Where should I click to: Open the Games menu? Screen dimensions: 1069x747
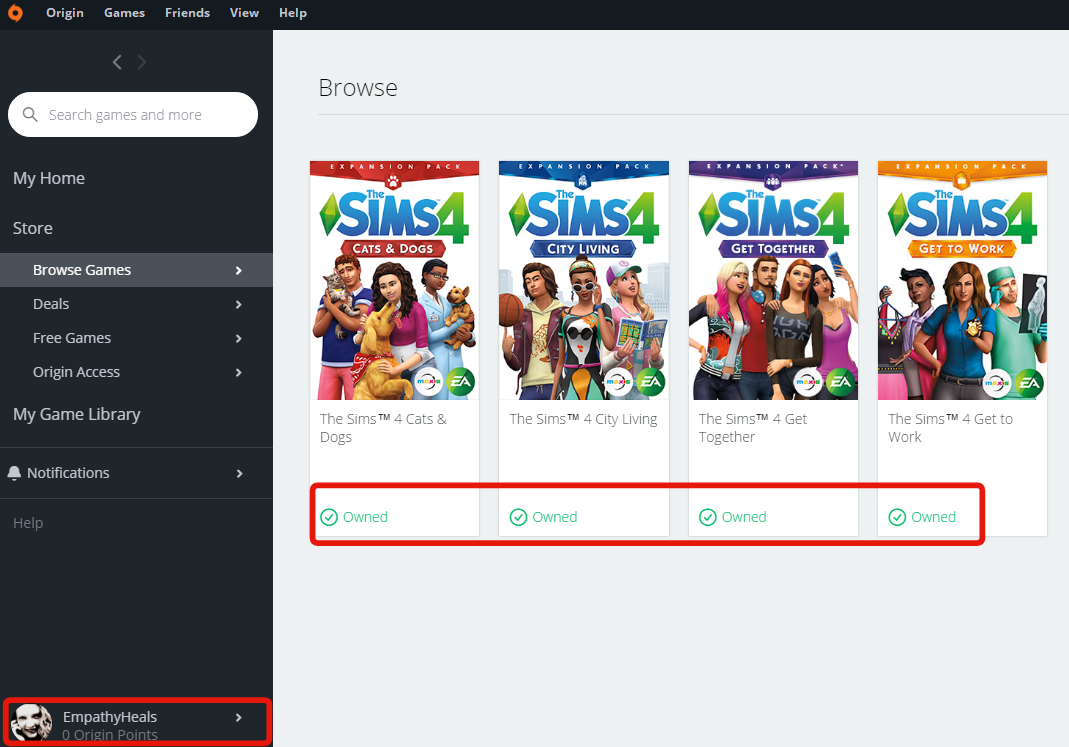coord(124,13)
